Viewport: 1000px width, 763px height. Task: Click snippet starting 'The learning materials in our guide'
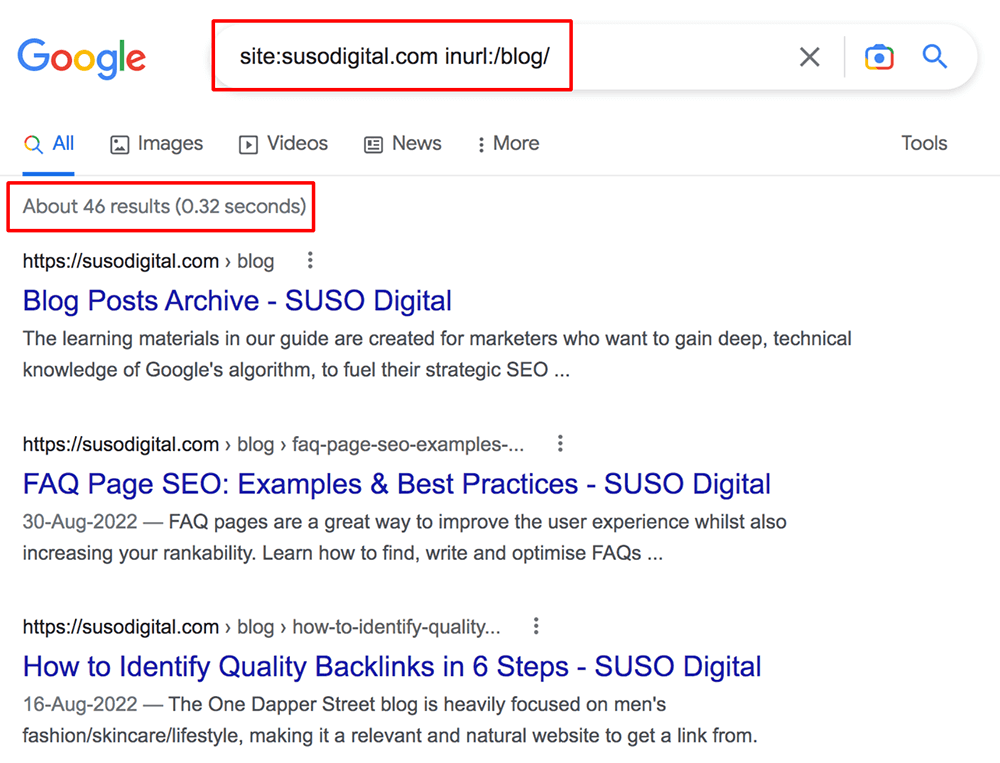[x=437, y=354]
